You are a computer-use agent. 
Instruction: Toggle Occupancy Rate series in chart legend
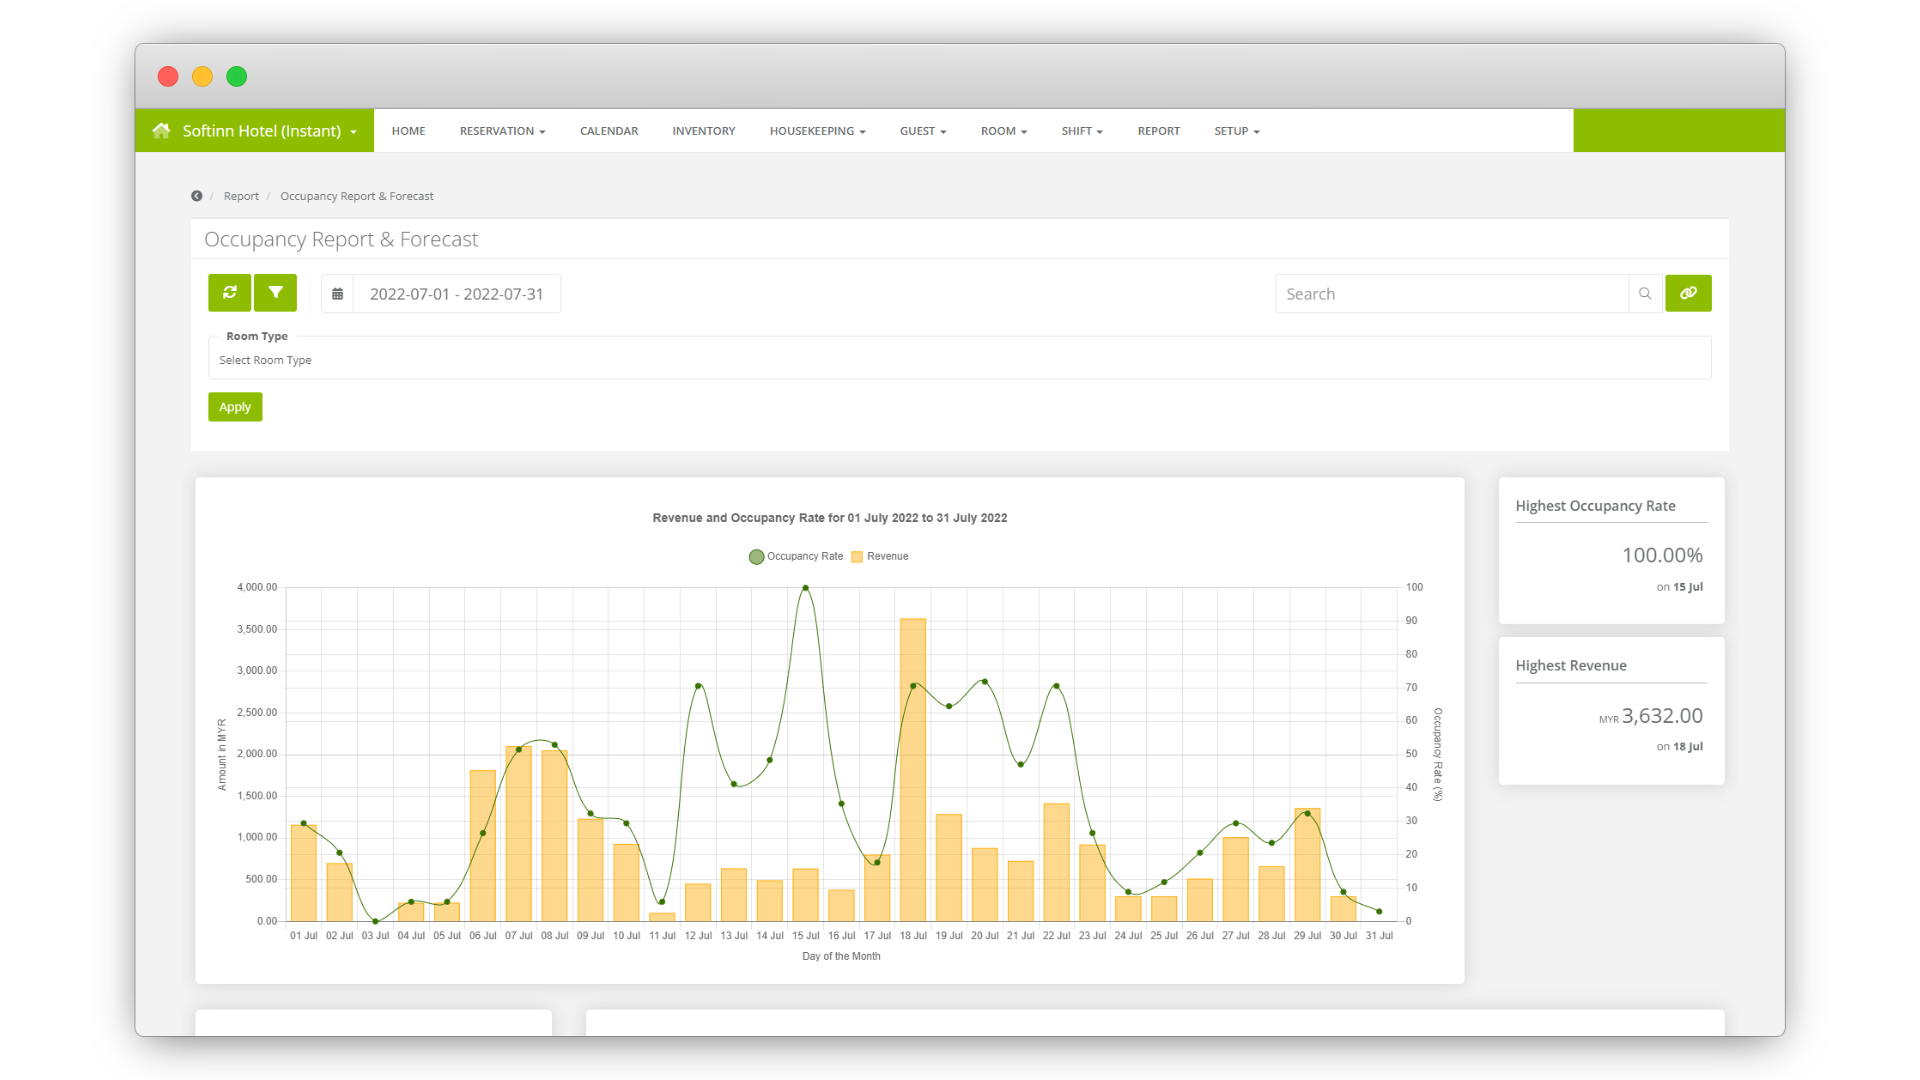point(796,557)
